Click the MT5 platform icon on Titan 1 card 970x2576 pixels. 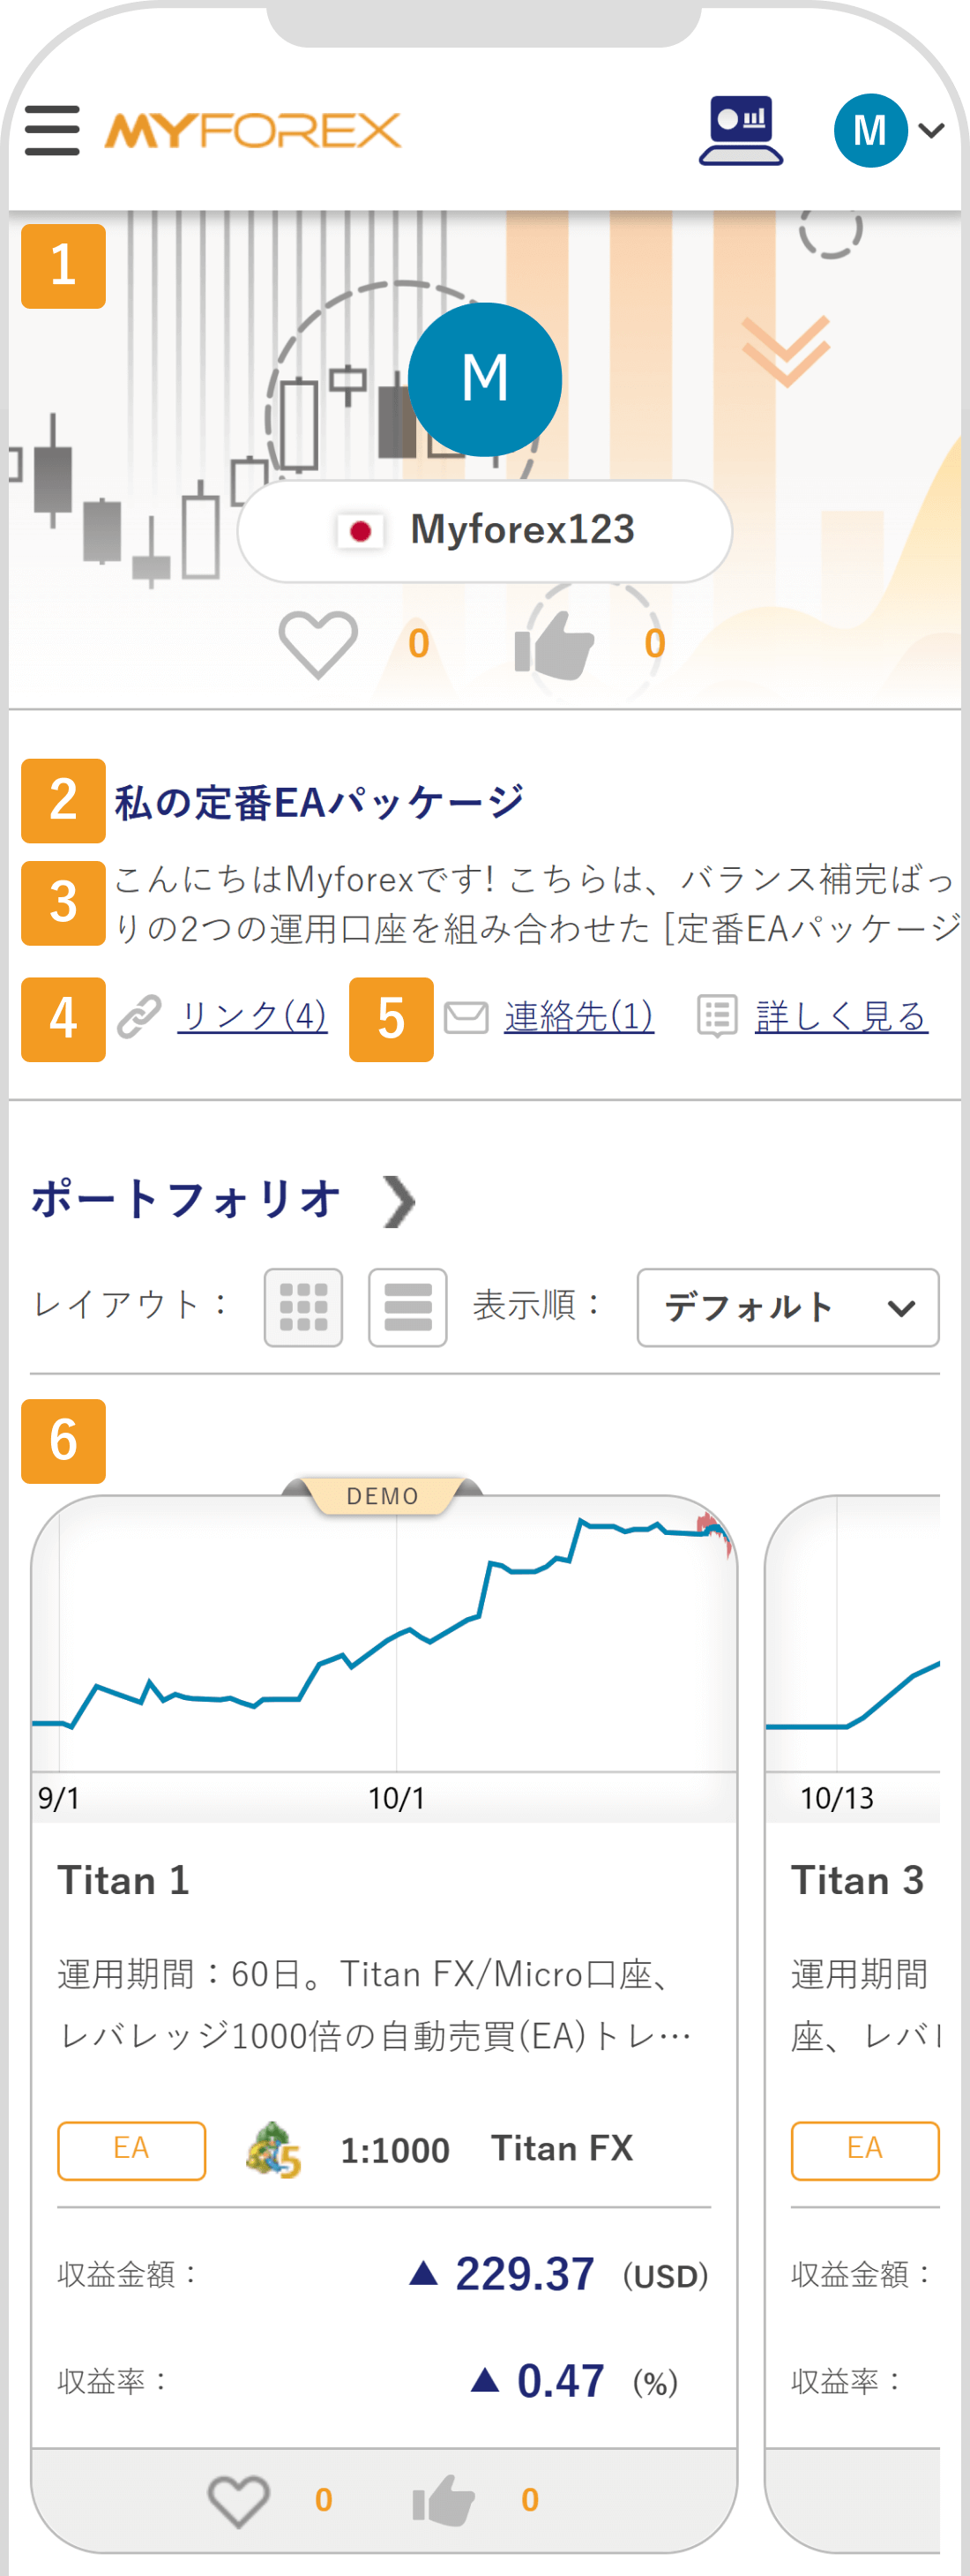[x=272, y=2150]
